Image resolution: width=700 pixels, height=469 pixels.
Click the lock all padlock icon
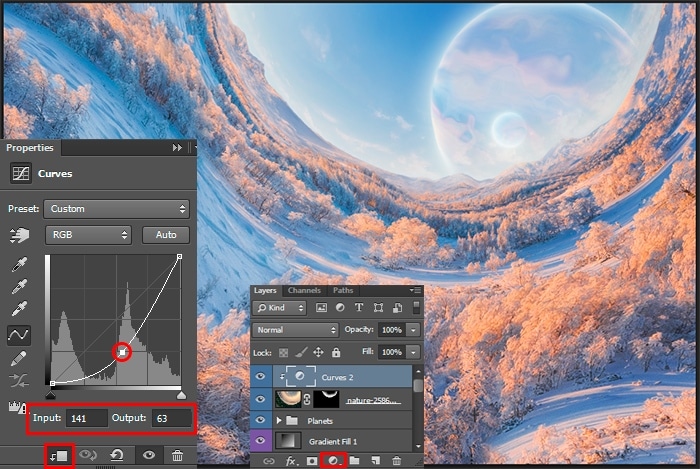coord(336,352)
